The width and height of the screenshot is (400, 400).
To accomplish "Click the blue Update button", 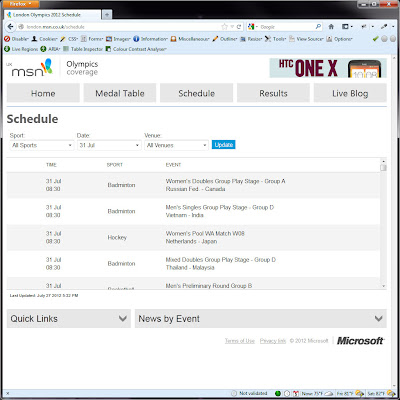I will tap(224, 145).
